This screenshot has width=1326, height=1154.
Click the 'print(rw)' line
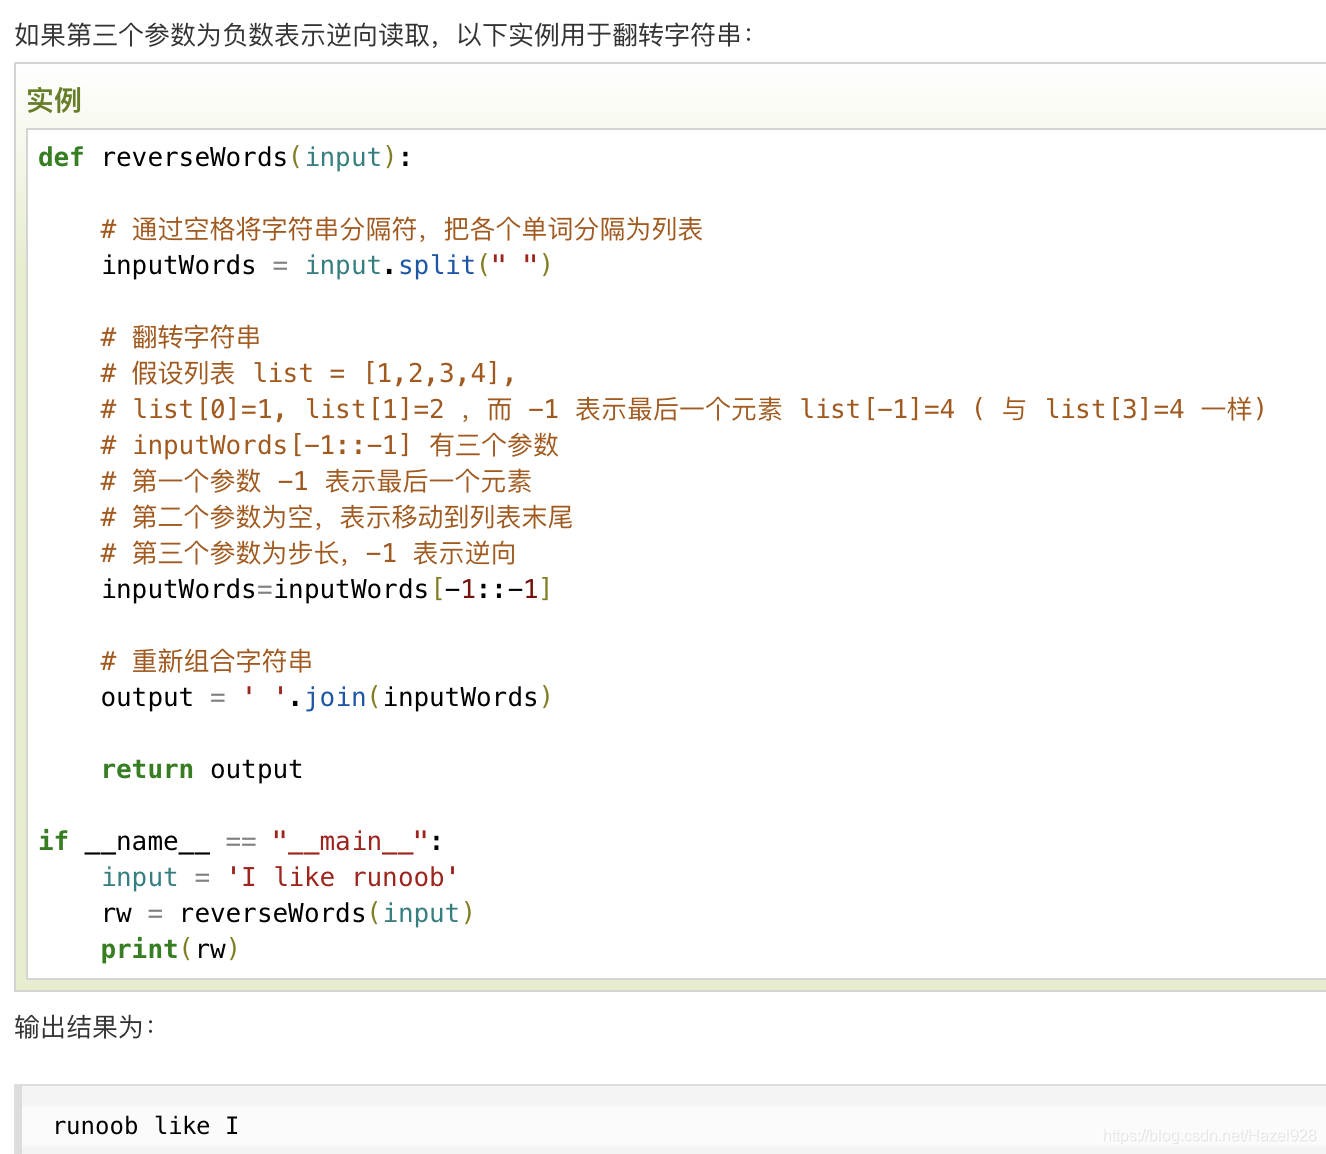pos(170,949)
